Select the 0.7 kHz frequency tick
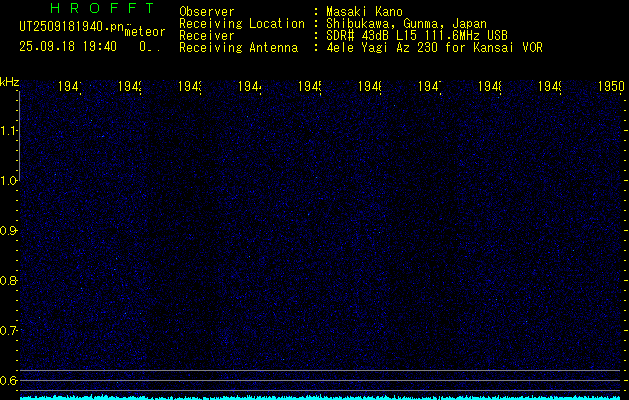 click(9, 330)
